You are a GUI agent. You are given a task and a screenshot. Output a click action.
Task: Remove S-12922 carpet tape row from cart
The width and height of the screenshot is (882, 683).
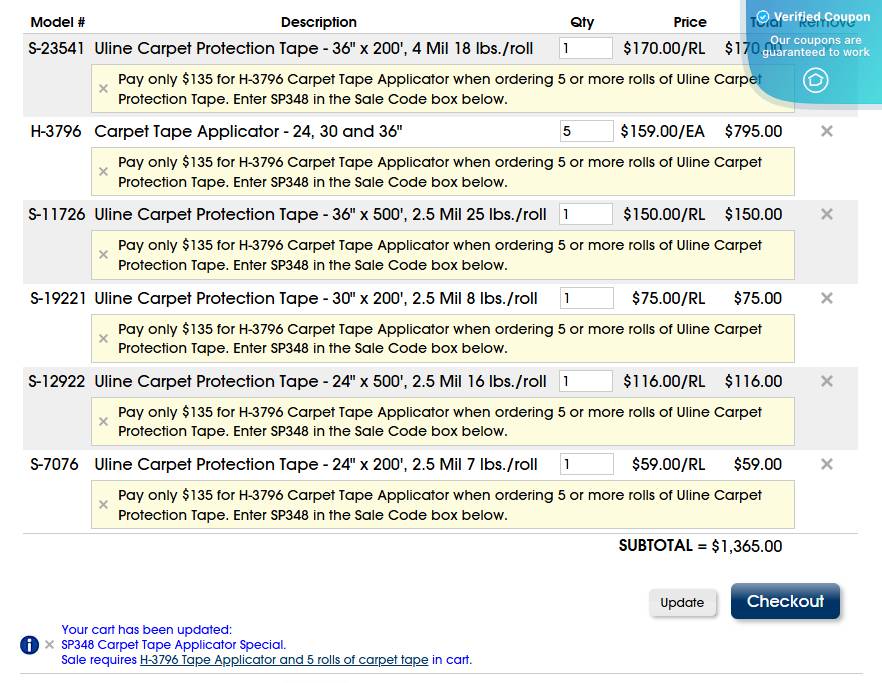pyautogui.click(x=826, y=381)
